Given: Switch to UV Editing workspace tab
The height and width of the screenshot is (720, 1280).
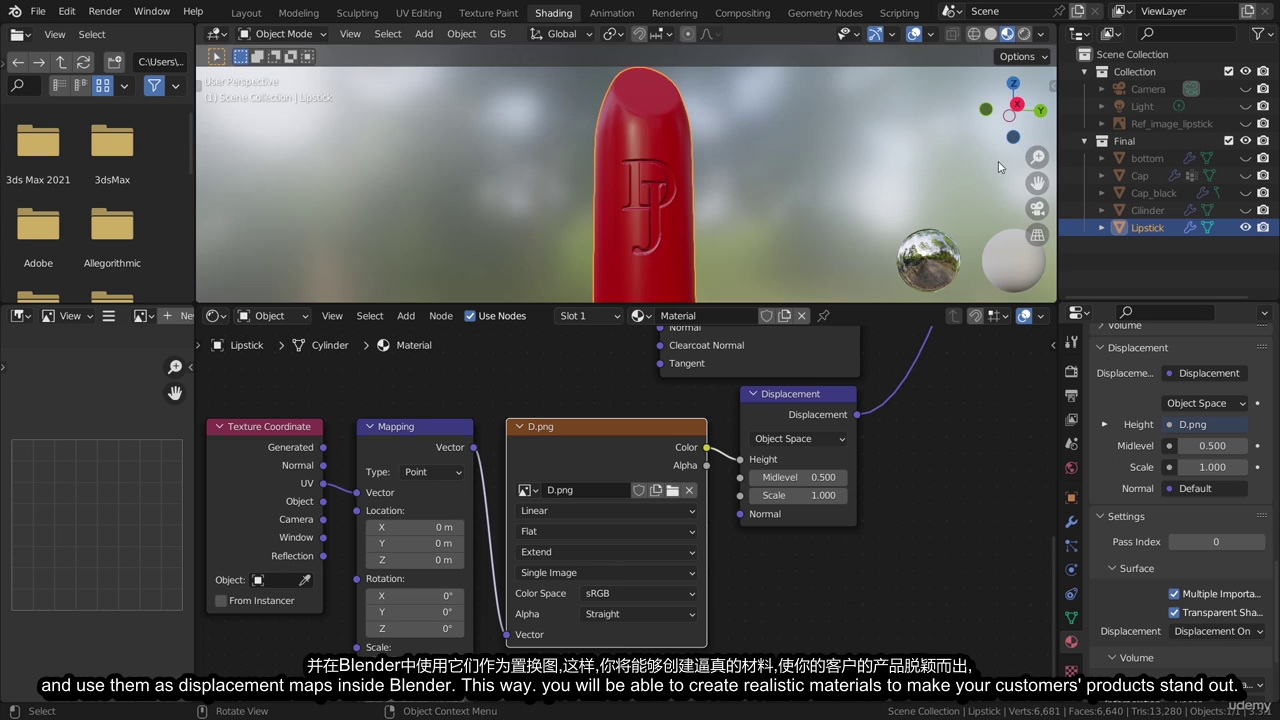Looking at the screenshot, I should point(418,13).
